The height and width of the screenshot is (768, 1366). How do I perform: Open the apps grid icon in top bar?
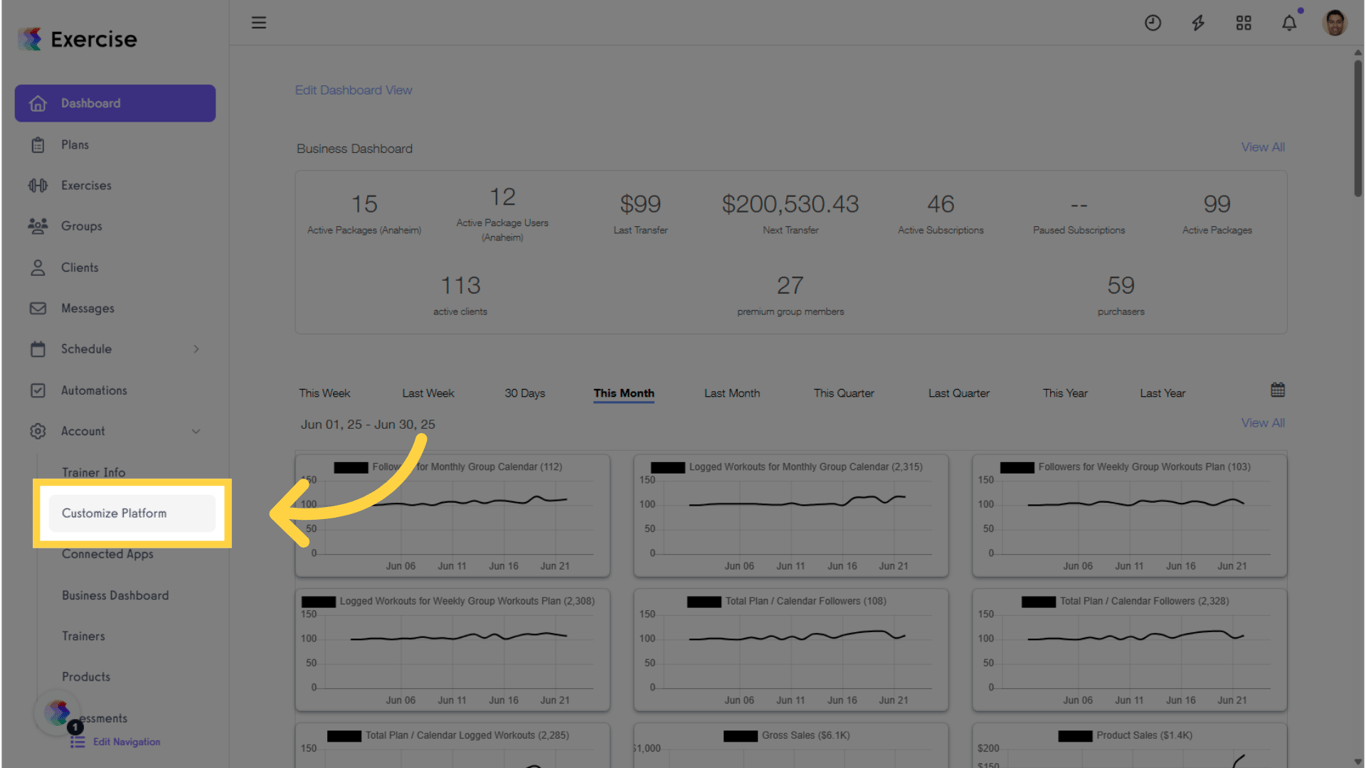1243,22
